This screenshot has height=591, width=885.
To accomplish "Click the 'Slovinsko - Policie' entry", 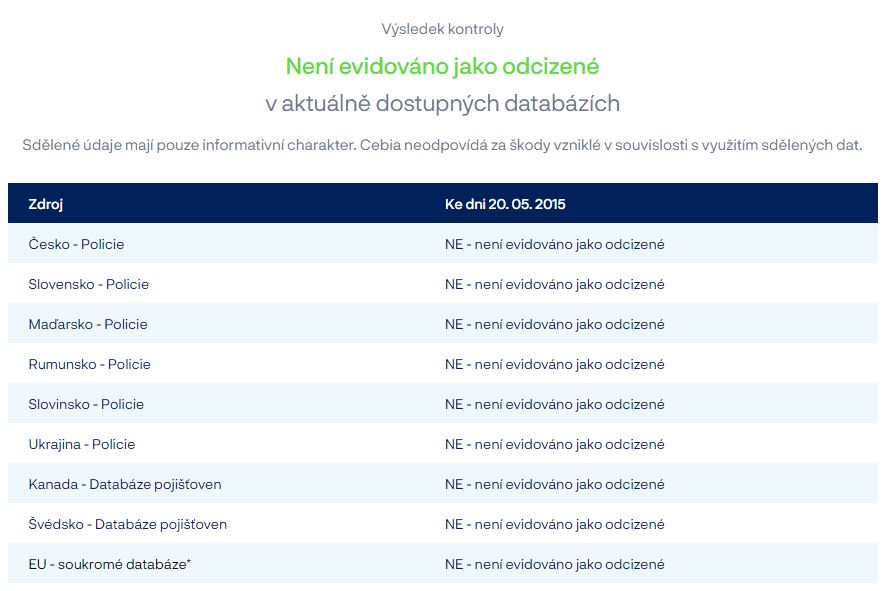I will [x=87, y=404].
